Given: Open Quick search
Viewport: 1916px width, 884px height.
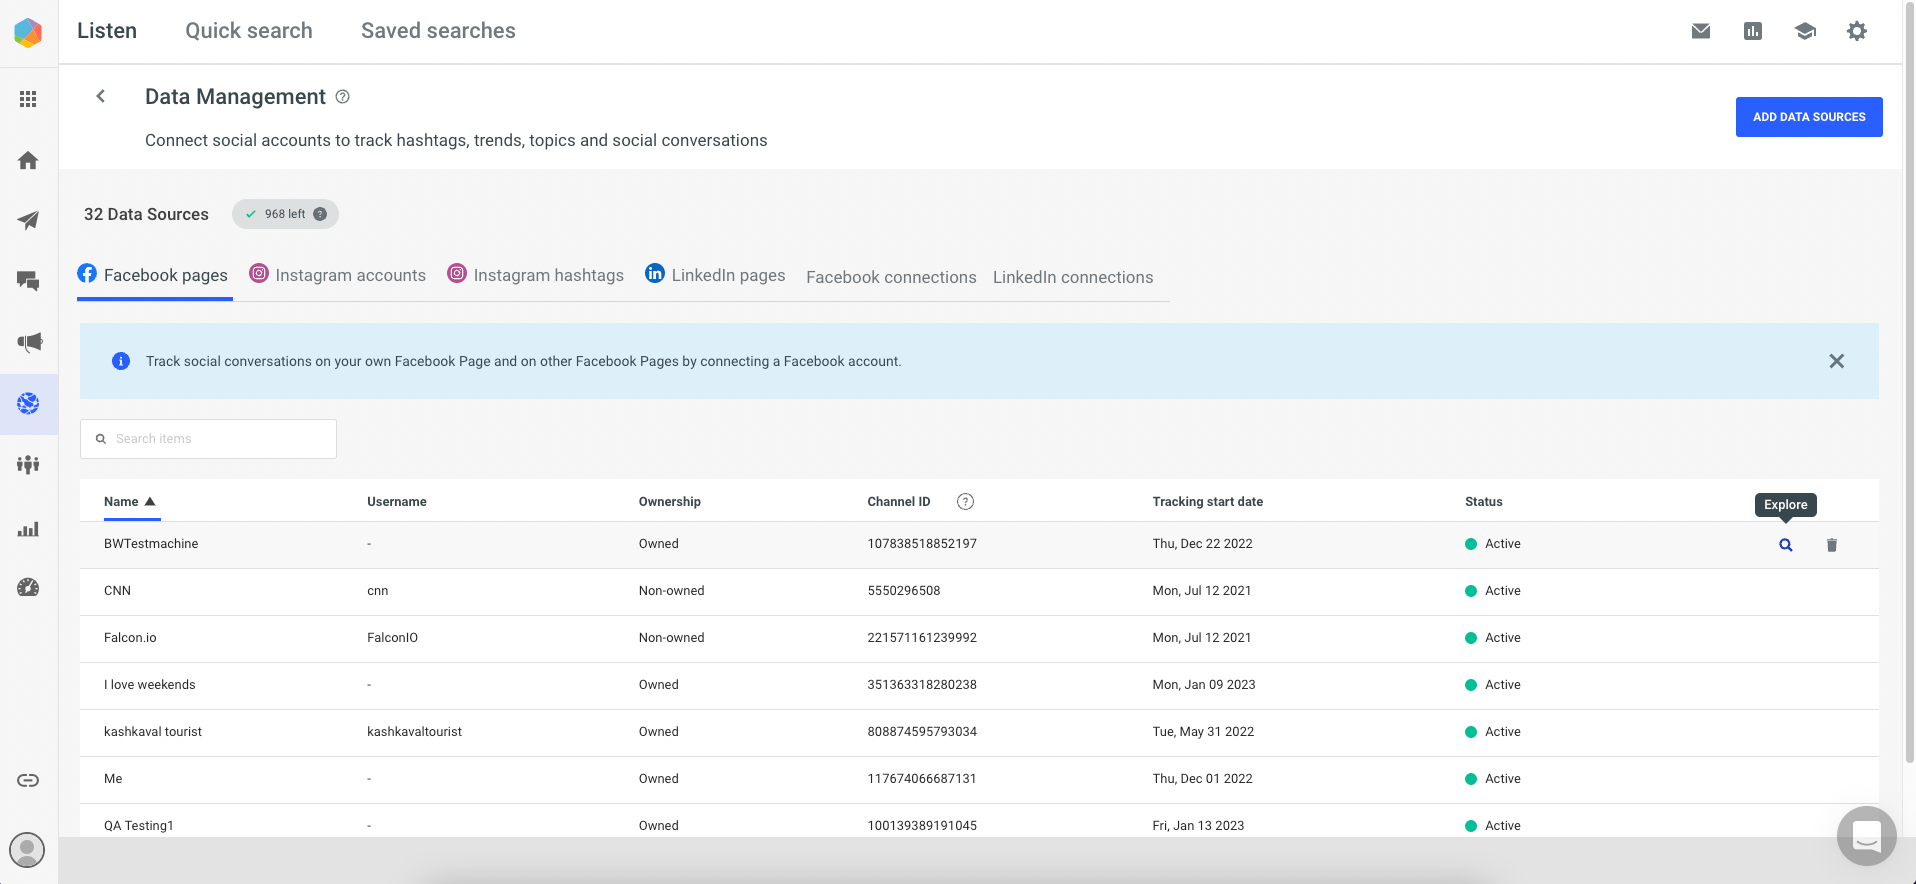Looking at the screenshot, I should (x=249, y=31).
